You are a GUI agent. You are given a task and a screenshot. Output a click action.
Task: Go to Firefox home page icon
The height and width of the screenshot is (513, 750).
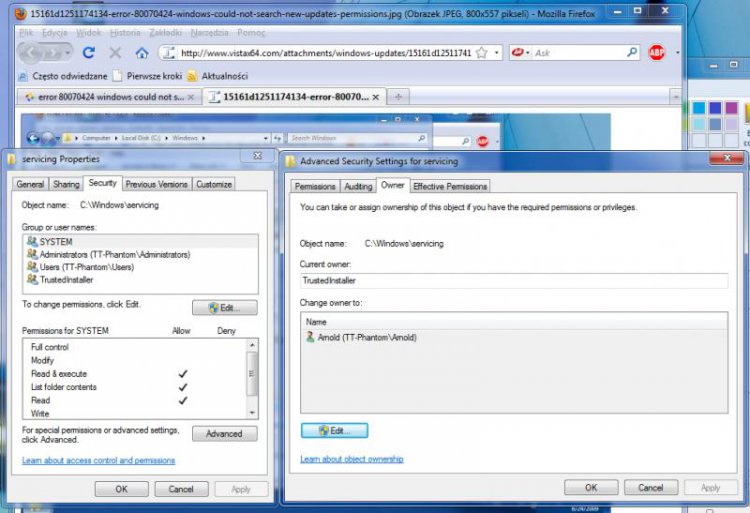pyautogui.click(x=142, y=53)
